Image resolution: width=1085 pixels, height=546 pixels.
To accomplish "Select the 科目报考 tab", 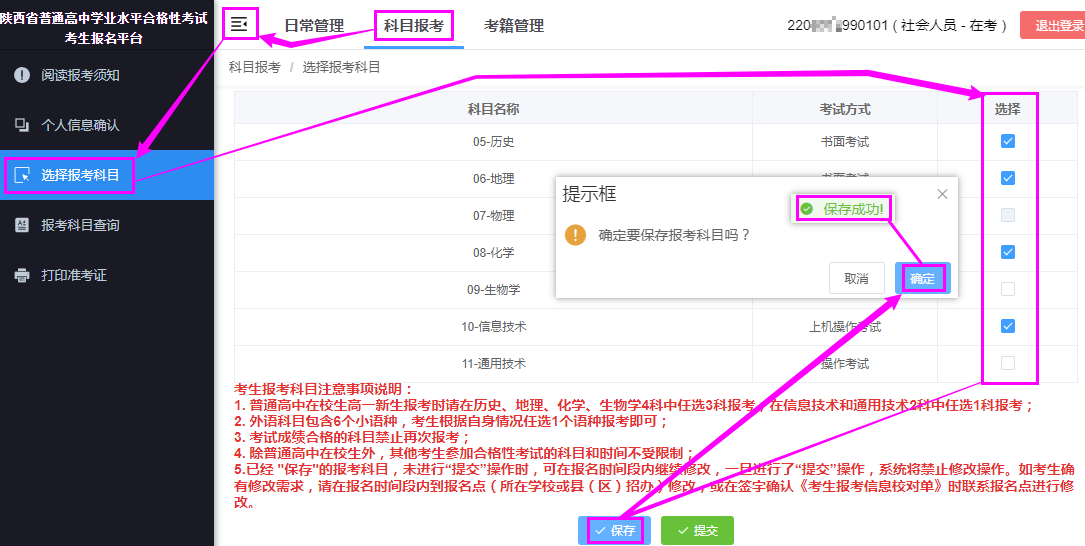I will [414, 26].
